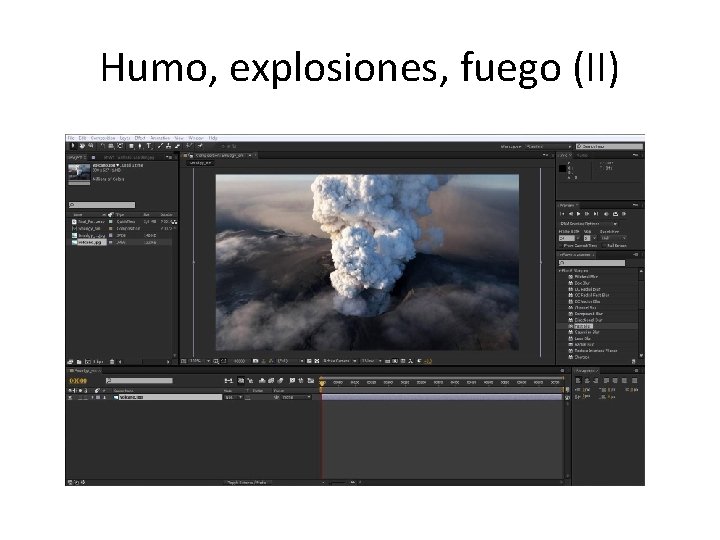Open the Composition menu
The image size is (720, 540).
pyautogui.click(x=103, y=138)
